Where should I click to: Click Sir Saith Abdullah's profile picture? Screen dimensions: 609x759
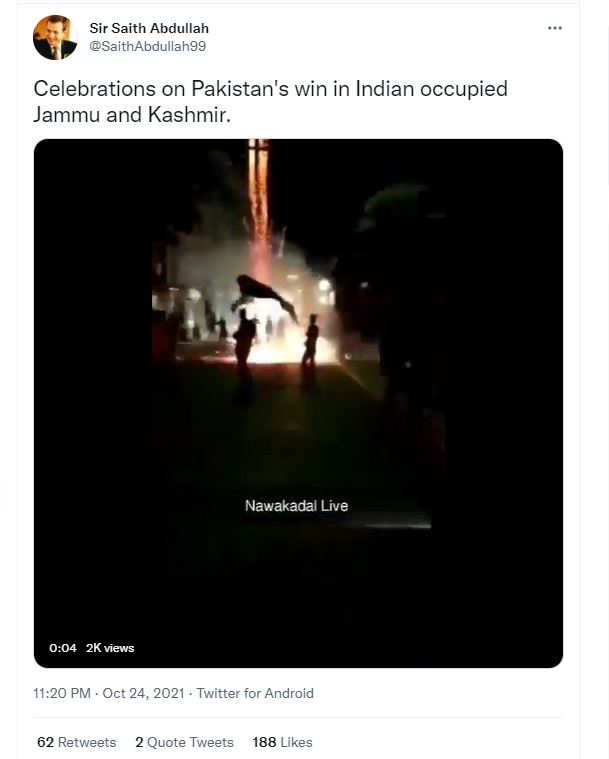point(55,37)
